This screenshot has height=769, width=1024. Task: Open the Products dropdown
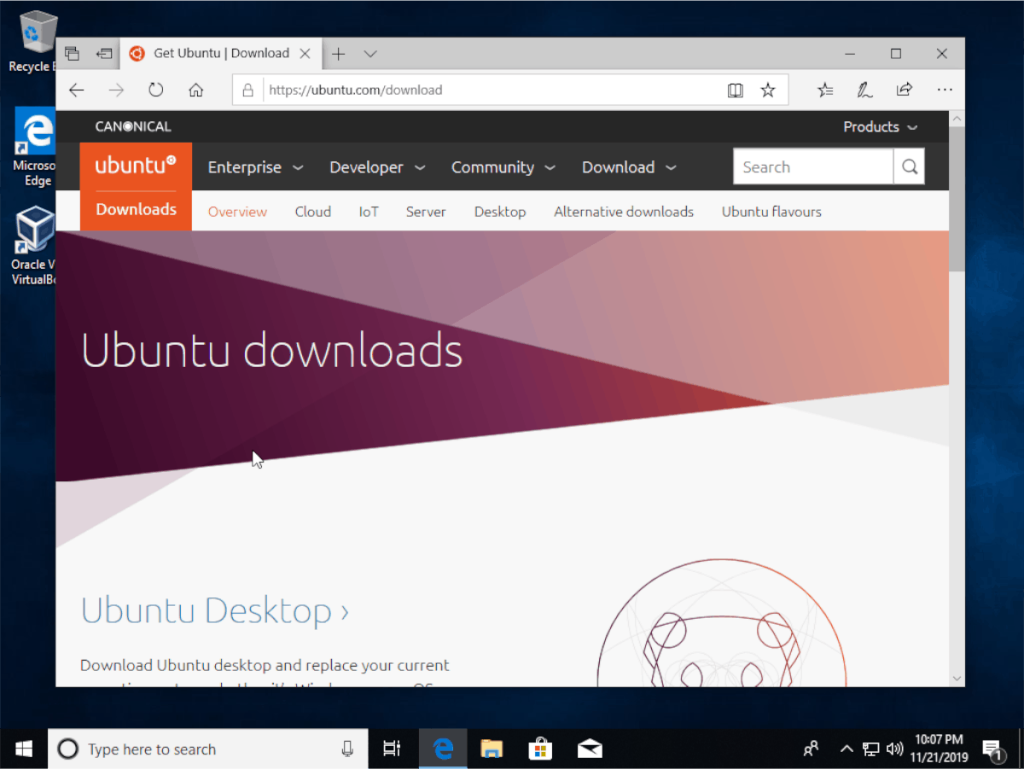879,127
